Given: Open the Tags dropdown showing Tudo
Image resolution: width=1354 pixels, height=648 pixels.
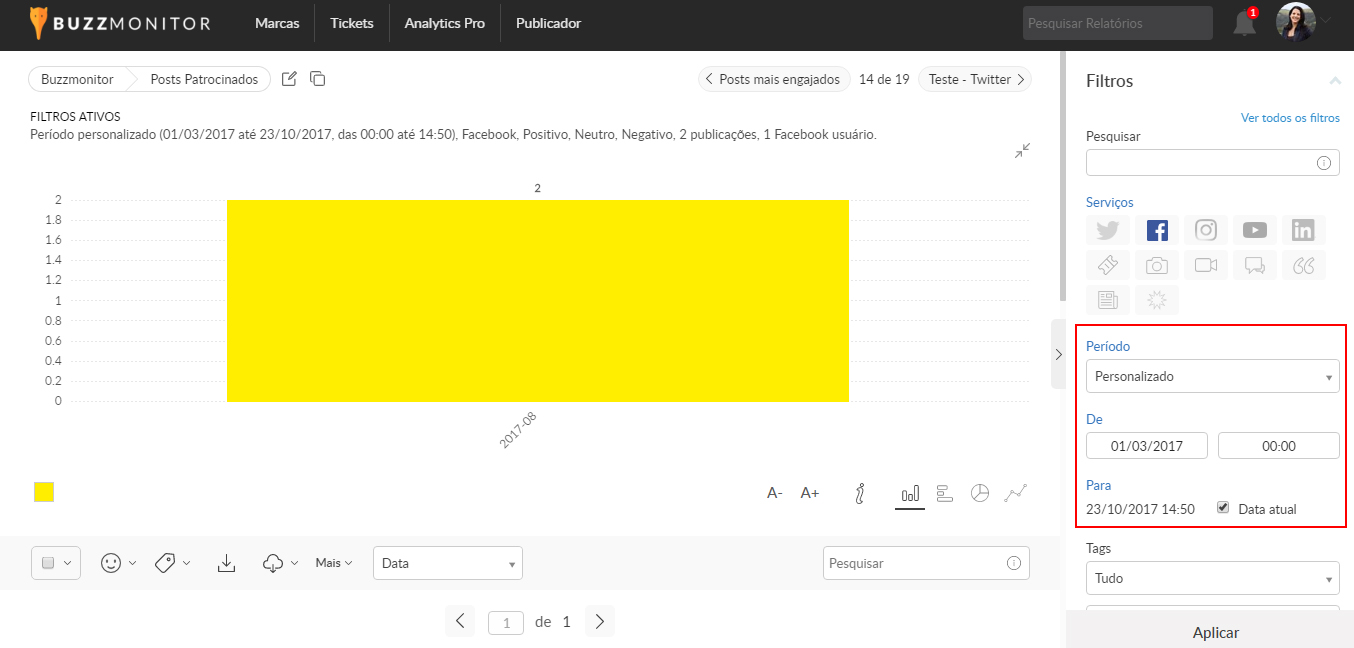Looking at the screenshot, I should (1212, 578).
